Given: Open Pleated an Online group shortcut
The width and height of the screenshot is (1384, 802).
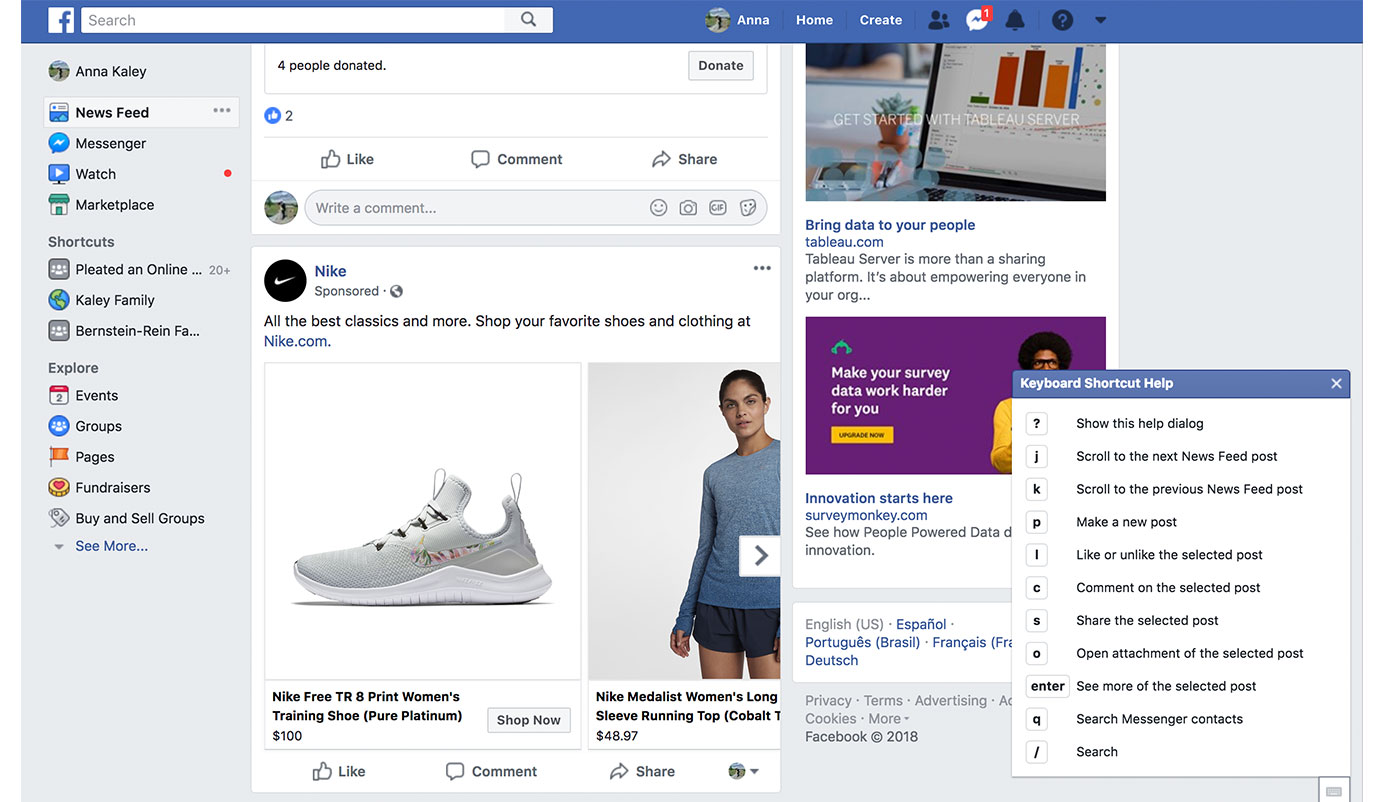Looking at the screenshot, I should (x=139, y=269).
